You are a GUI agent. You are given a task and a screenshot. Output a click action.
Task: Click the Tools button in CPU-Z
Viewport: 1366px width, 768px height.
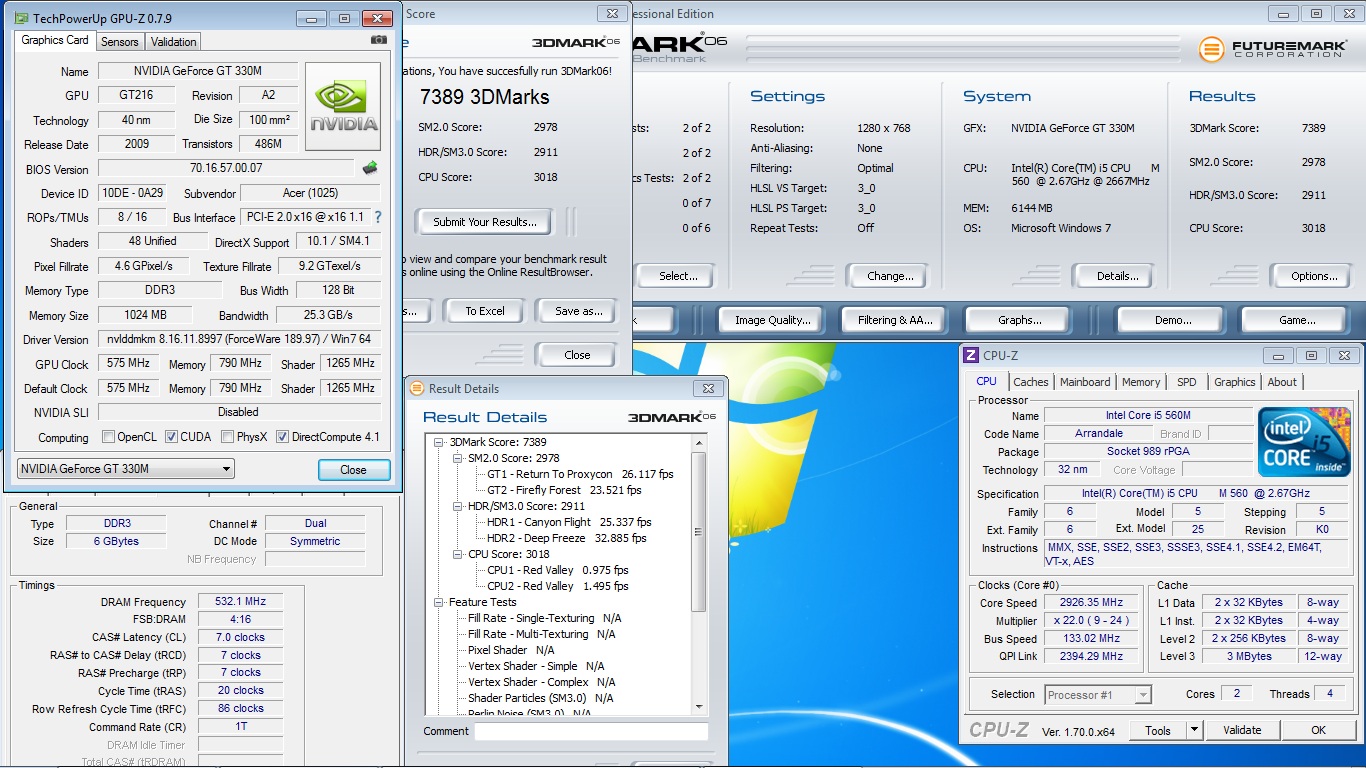coord(1158,730)
